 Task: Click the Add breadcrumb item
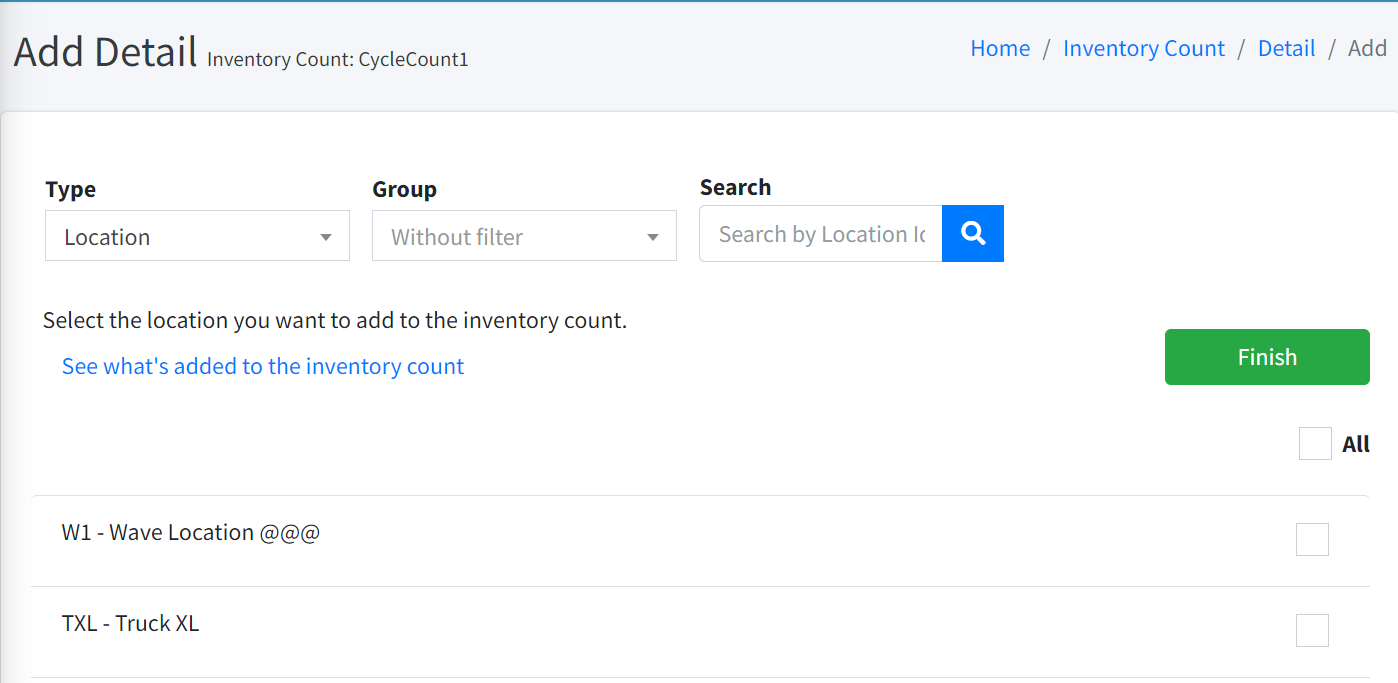1367,48
